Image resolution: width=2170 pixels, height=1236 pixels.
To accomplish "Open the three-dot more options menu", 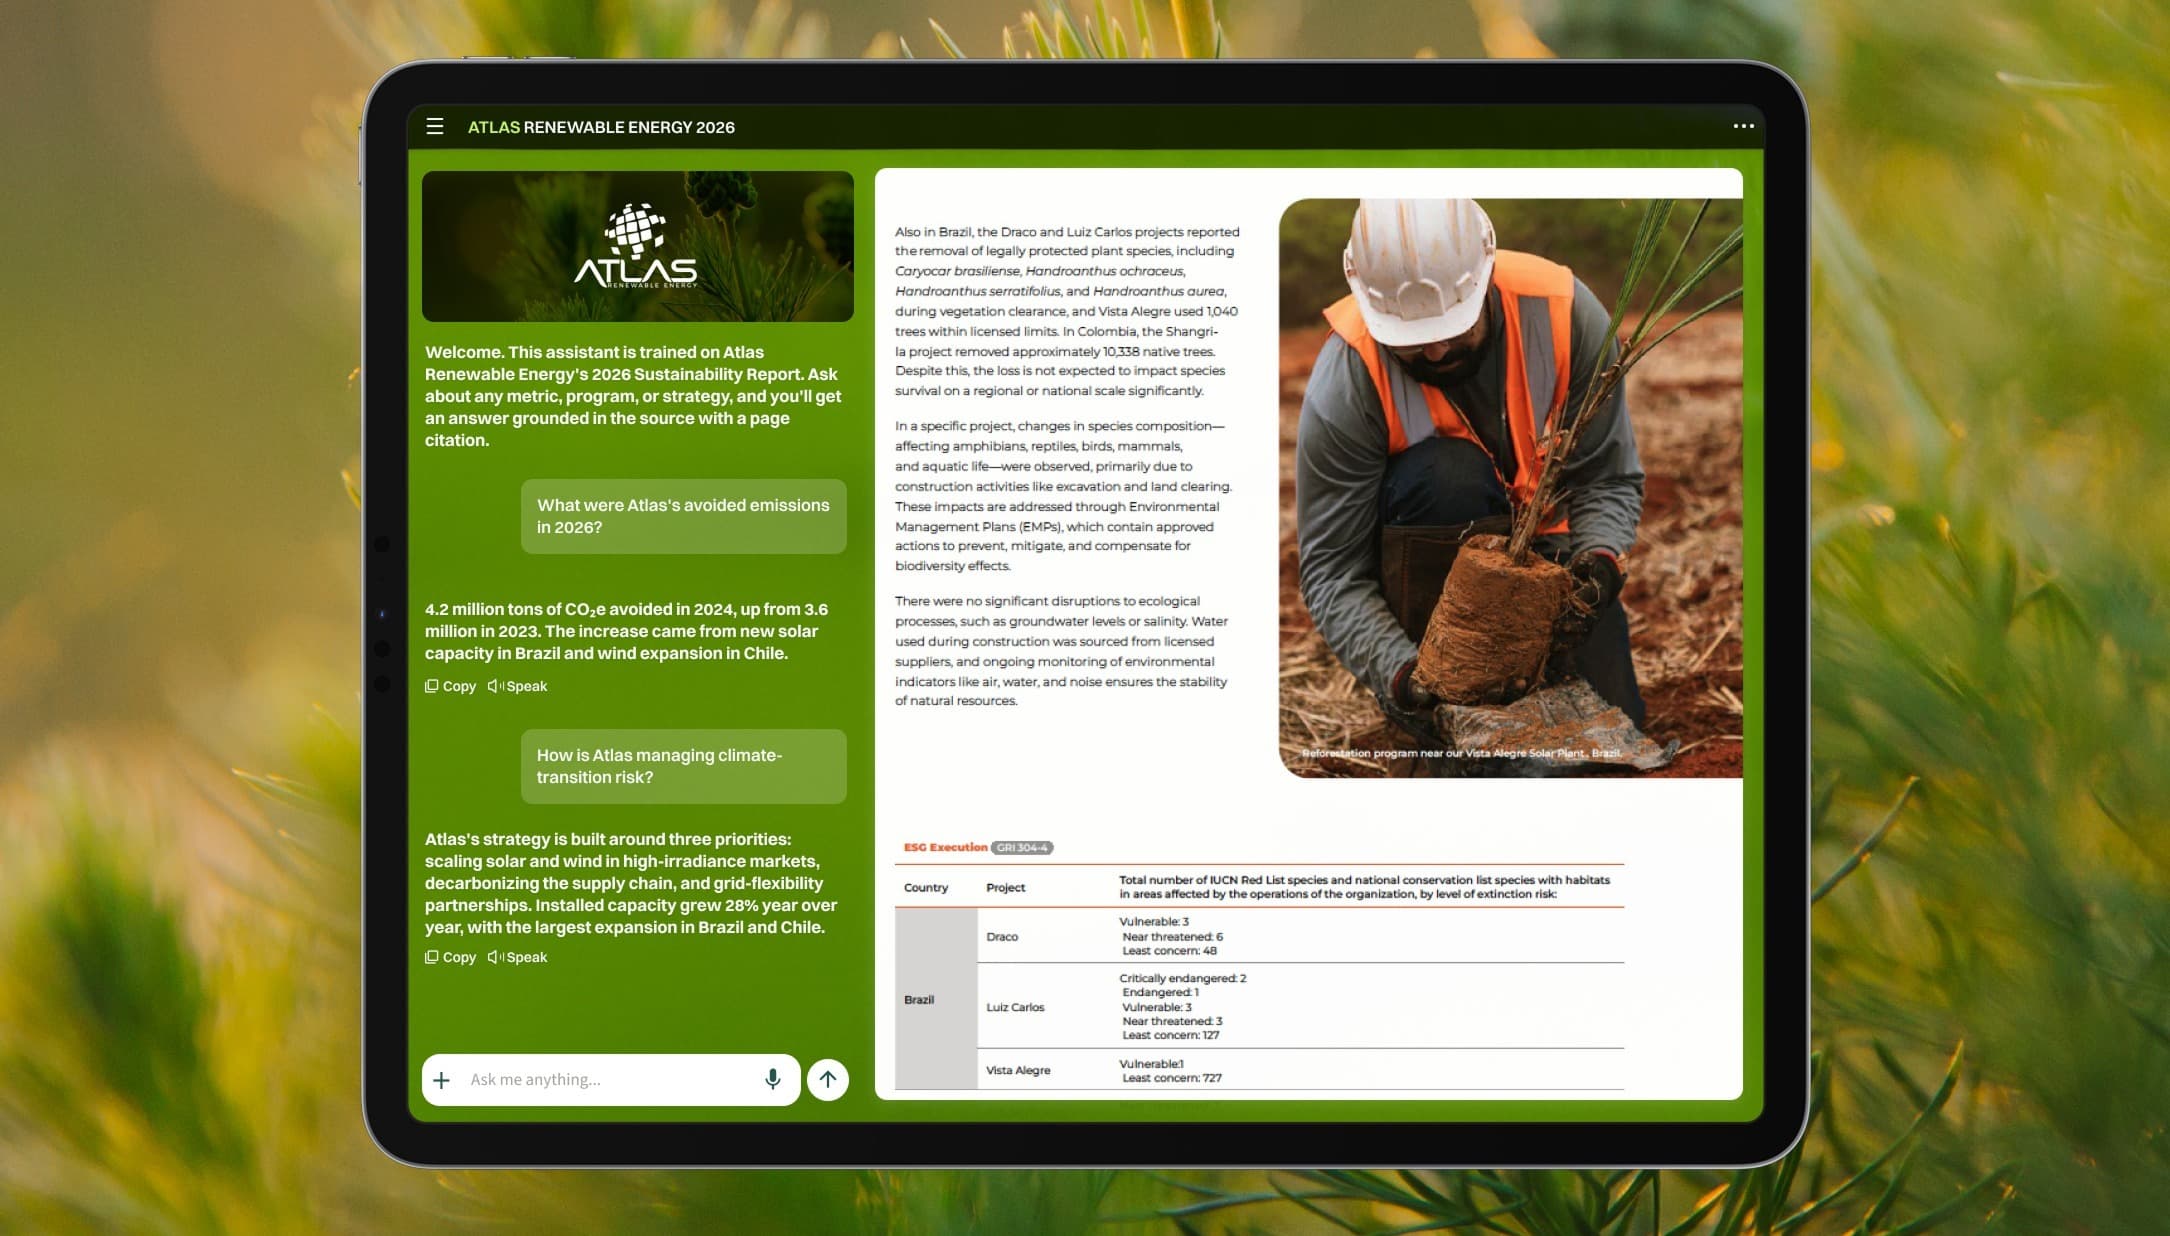I will tap(1743, 126).
